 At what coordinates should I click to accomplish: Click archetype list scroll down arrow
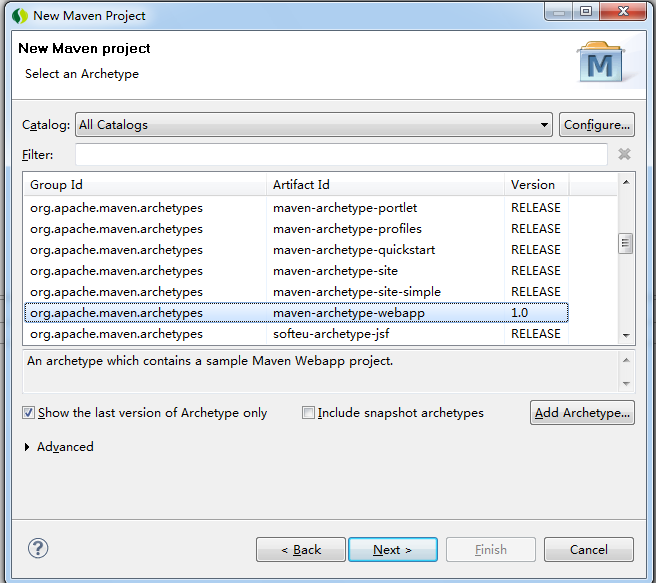[626, 335]
